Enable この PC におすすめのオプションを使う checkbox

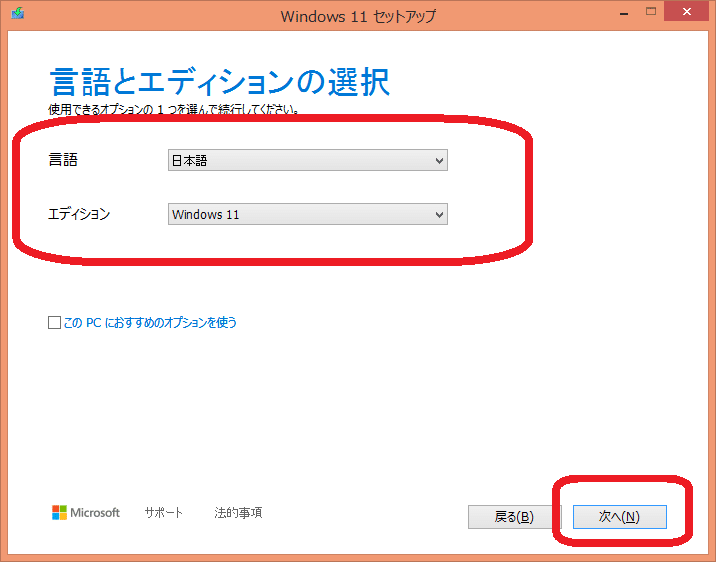(54, 323)
